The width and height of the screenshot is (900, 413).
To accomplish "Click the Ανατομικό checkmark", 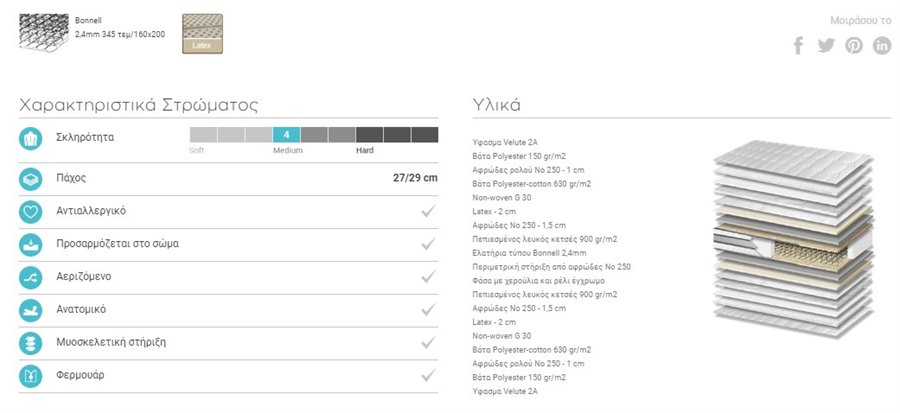I will point(428,310).
